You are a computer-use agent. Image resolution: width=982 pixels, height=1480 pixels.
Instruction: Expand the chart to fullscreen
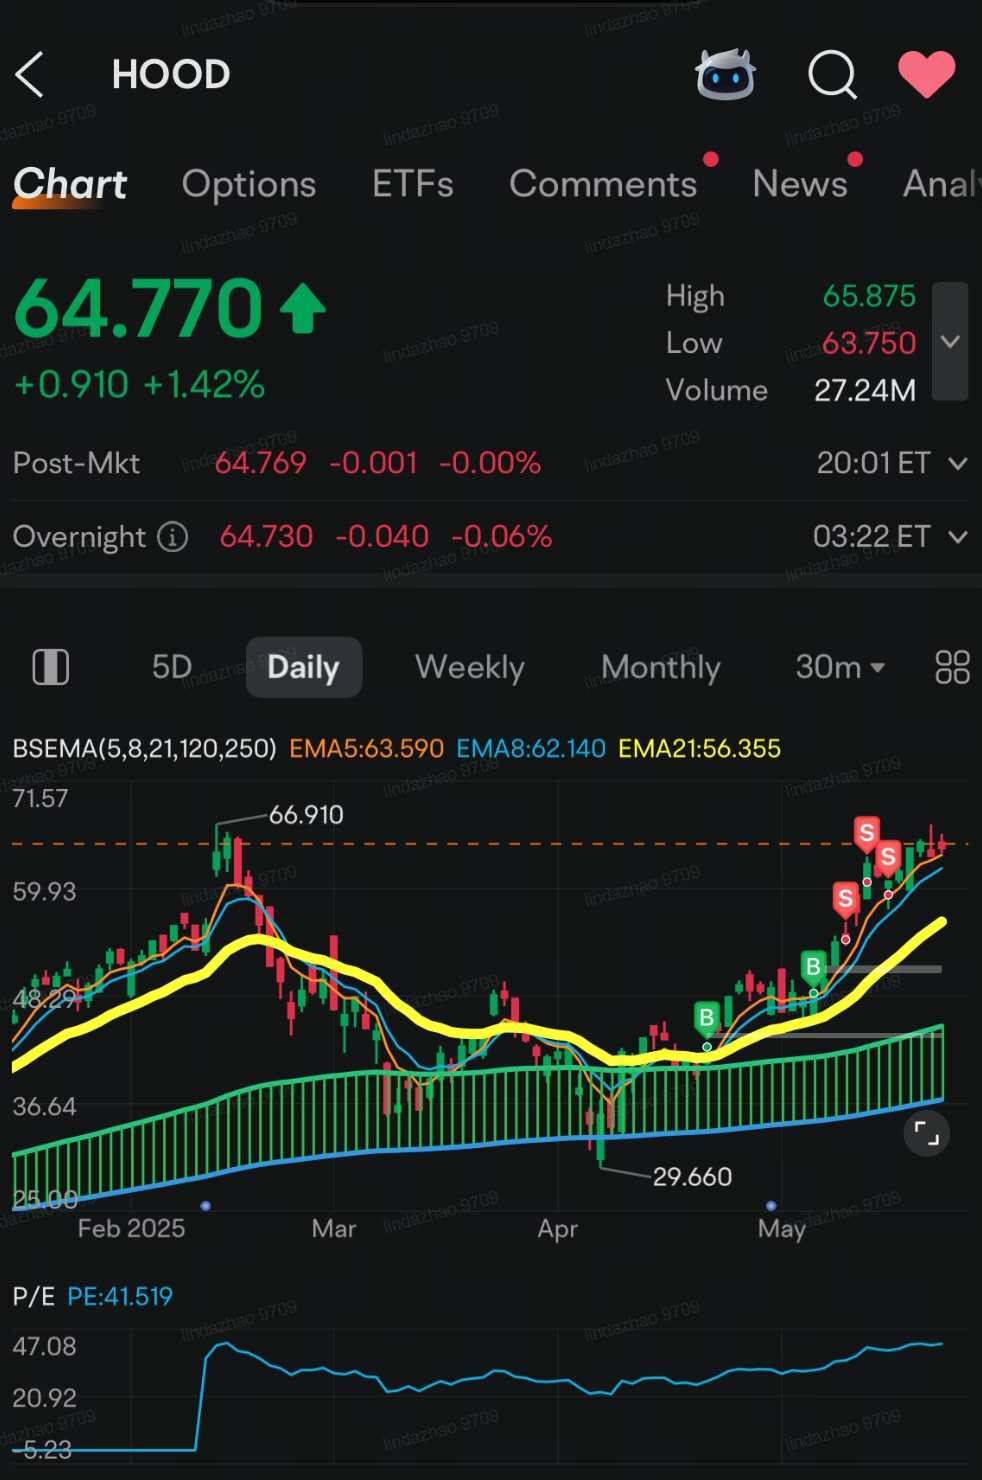point(927,1134)
